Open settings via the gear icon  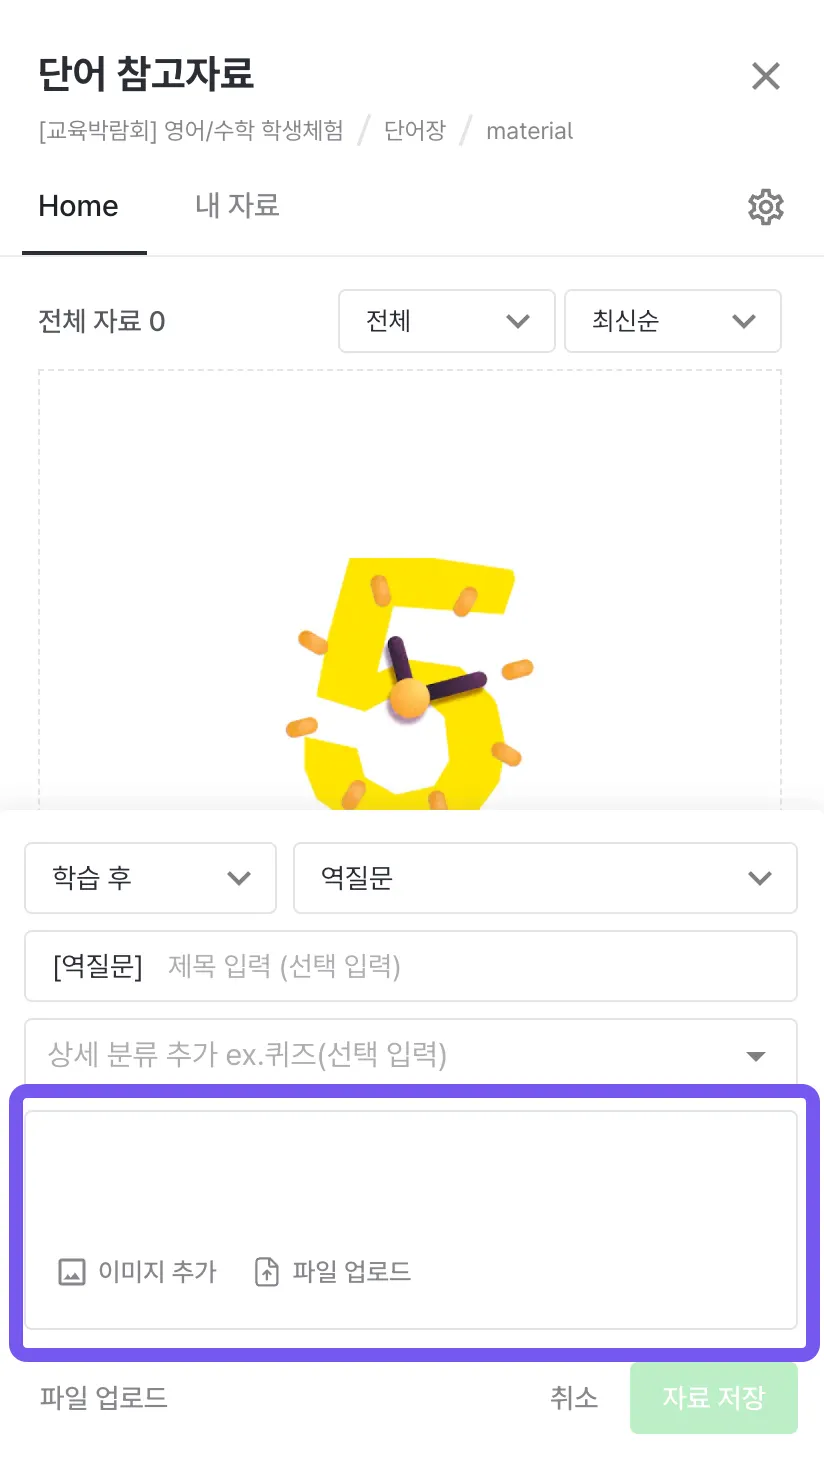click(765, 207)
